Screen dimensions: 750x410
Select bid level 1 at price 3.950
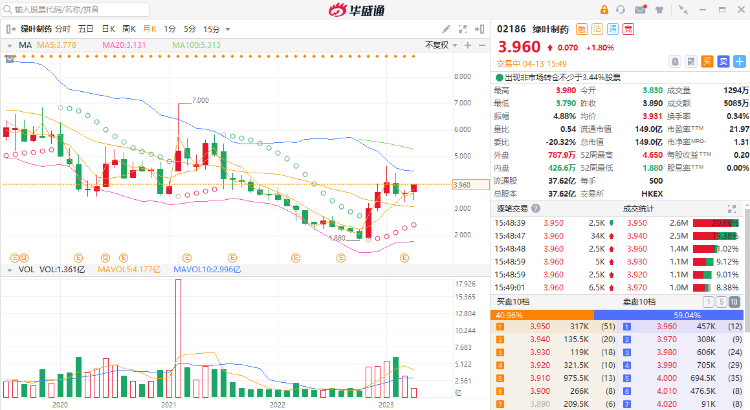coord(556,326)
